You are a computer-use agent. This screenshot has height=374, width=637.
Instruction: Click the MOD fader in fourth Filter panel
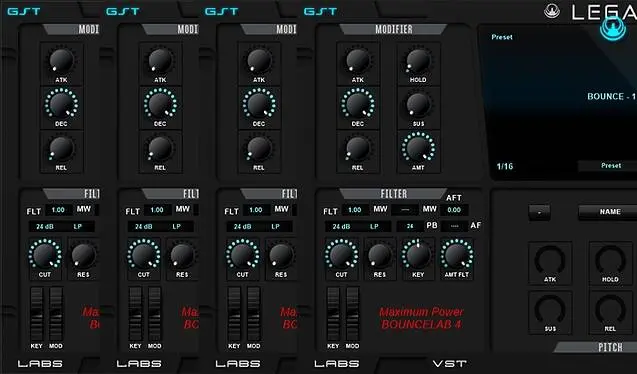click(x=352, y=314)
